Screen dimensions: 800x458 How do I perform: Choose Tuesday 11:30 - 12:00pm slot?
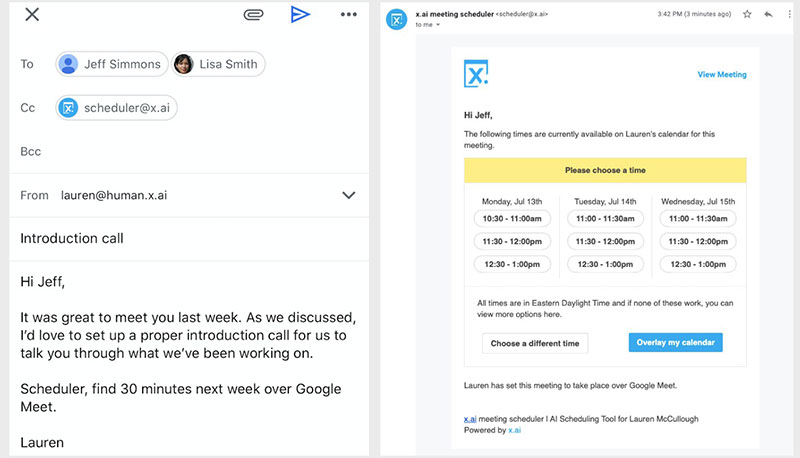pos(605,242)
